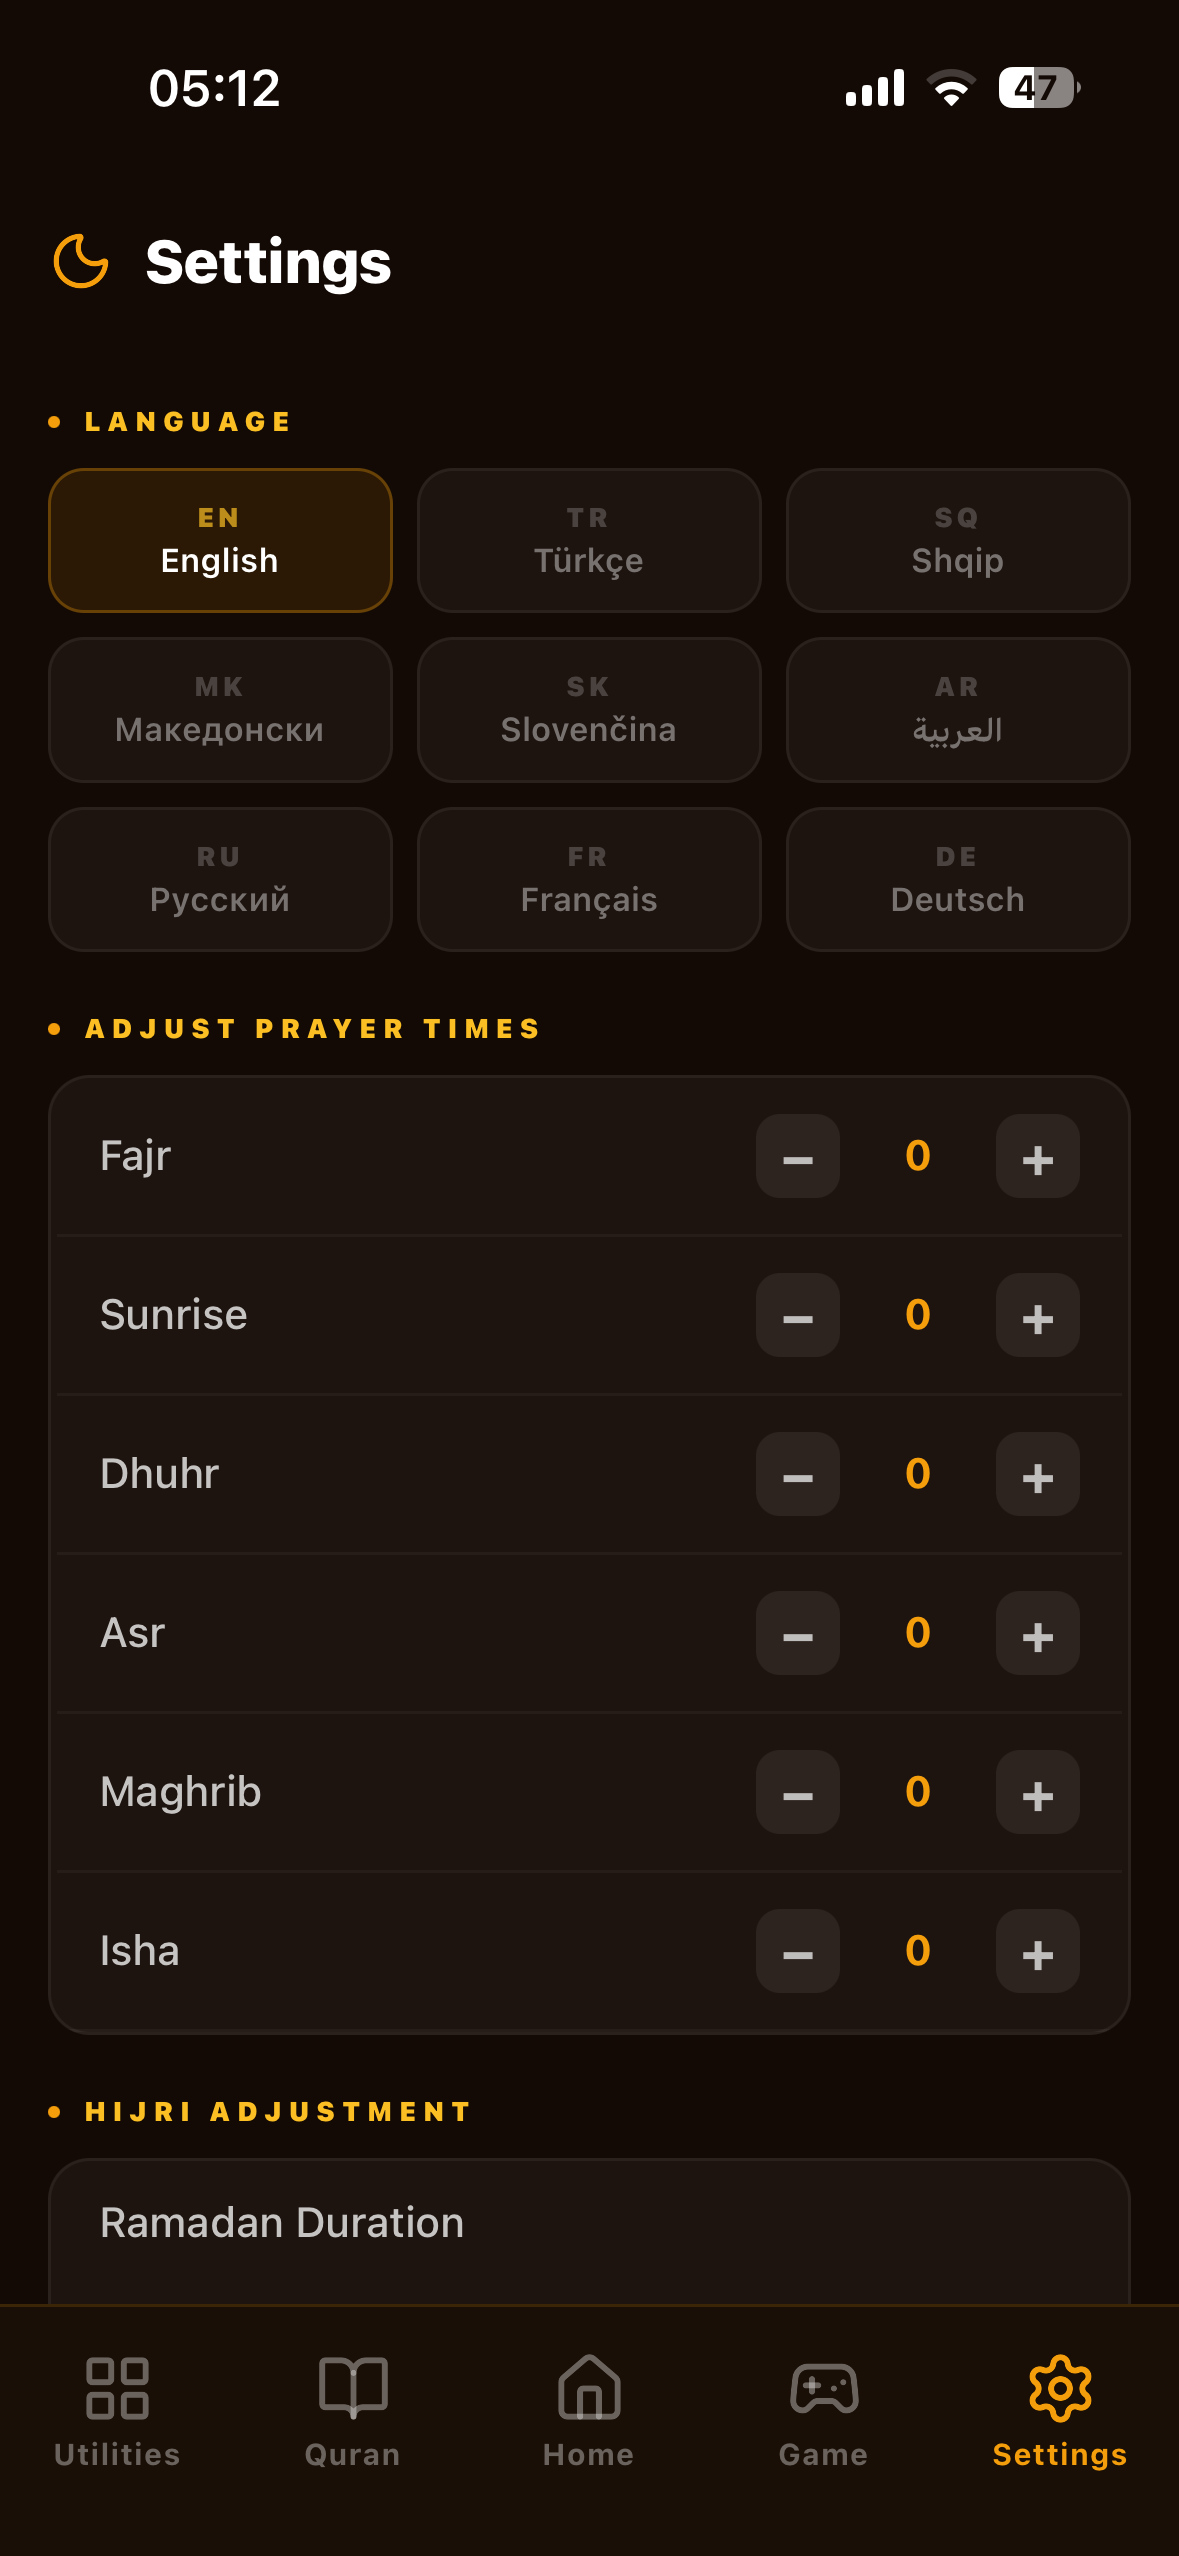Switch language to Deutsch
Image resolution: width=1179 pixels, height=2556 pixels.
958,879
